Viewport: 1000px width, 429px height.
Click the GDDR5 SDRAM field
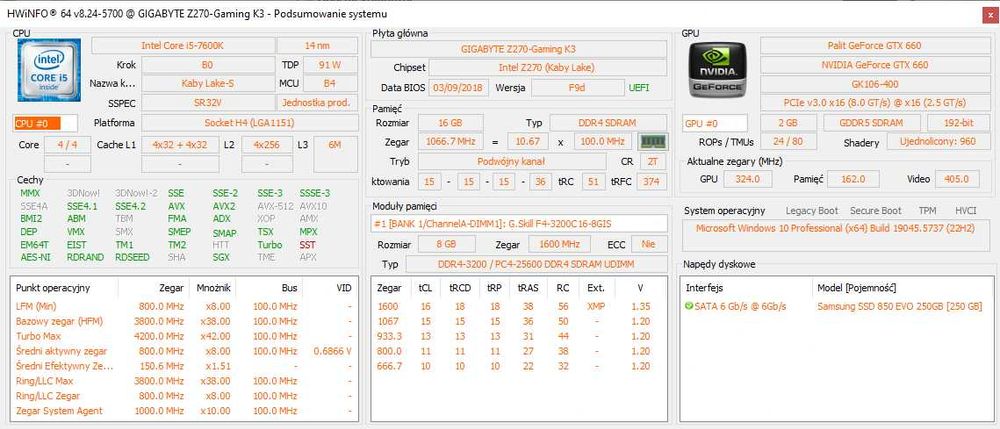(x=872, y=123)
